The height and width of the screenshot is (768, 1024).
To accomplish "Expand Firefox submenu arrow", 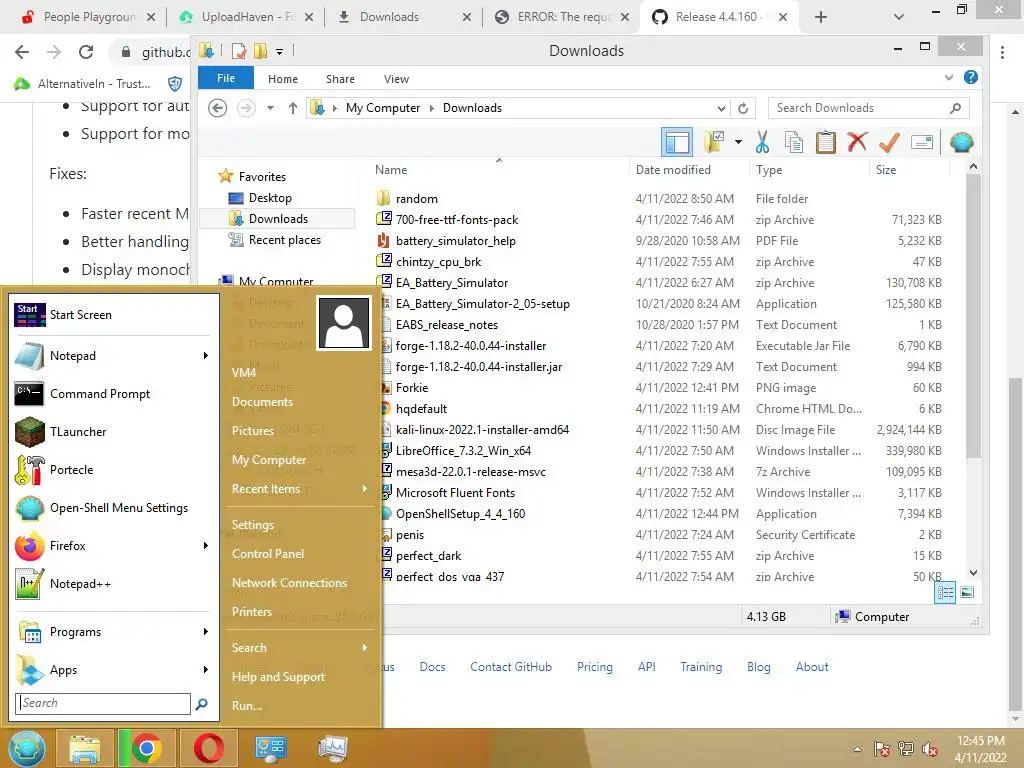I will coord(206,546).
